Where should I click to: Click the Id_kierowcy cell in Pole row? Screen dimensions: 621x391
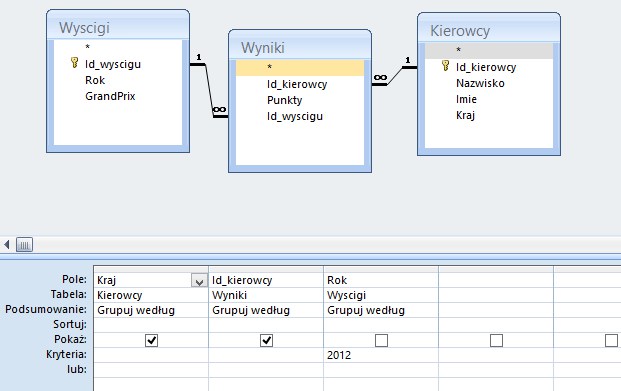(x=266, y=280)
